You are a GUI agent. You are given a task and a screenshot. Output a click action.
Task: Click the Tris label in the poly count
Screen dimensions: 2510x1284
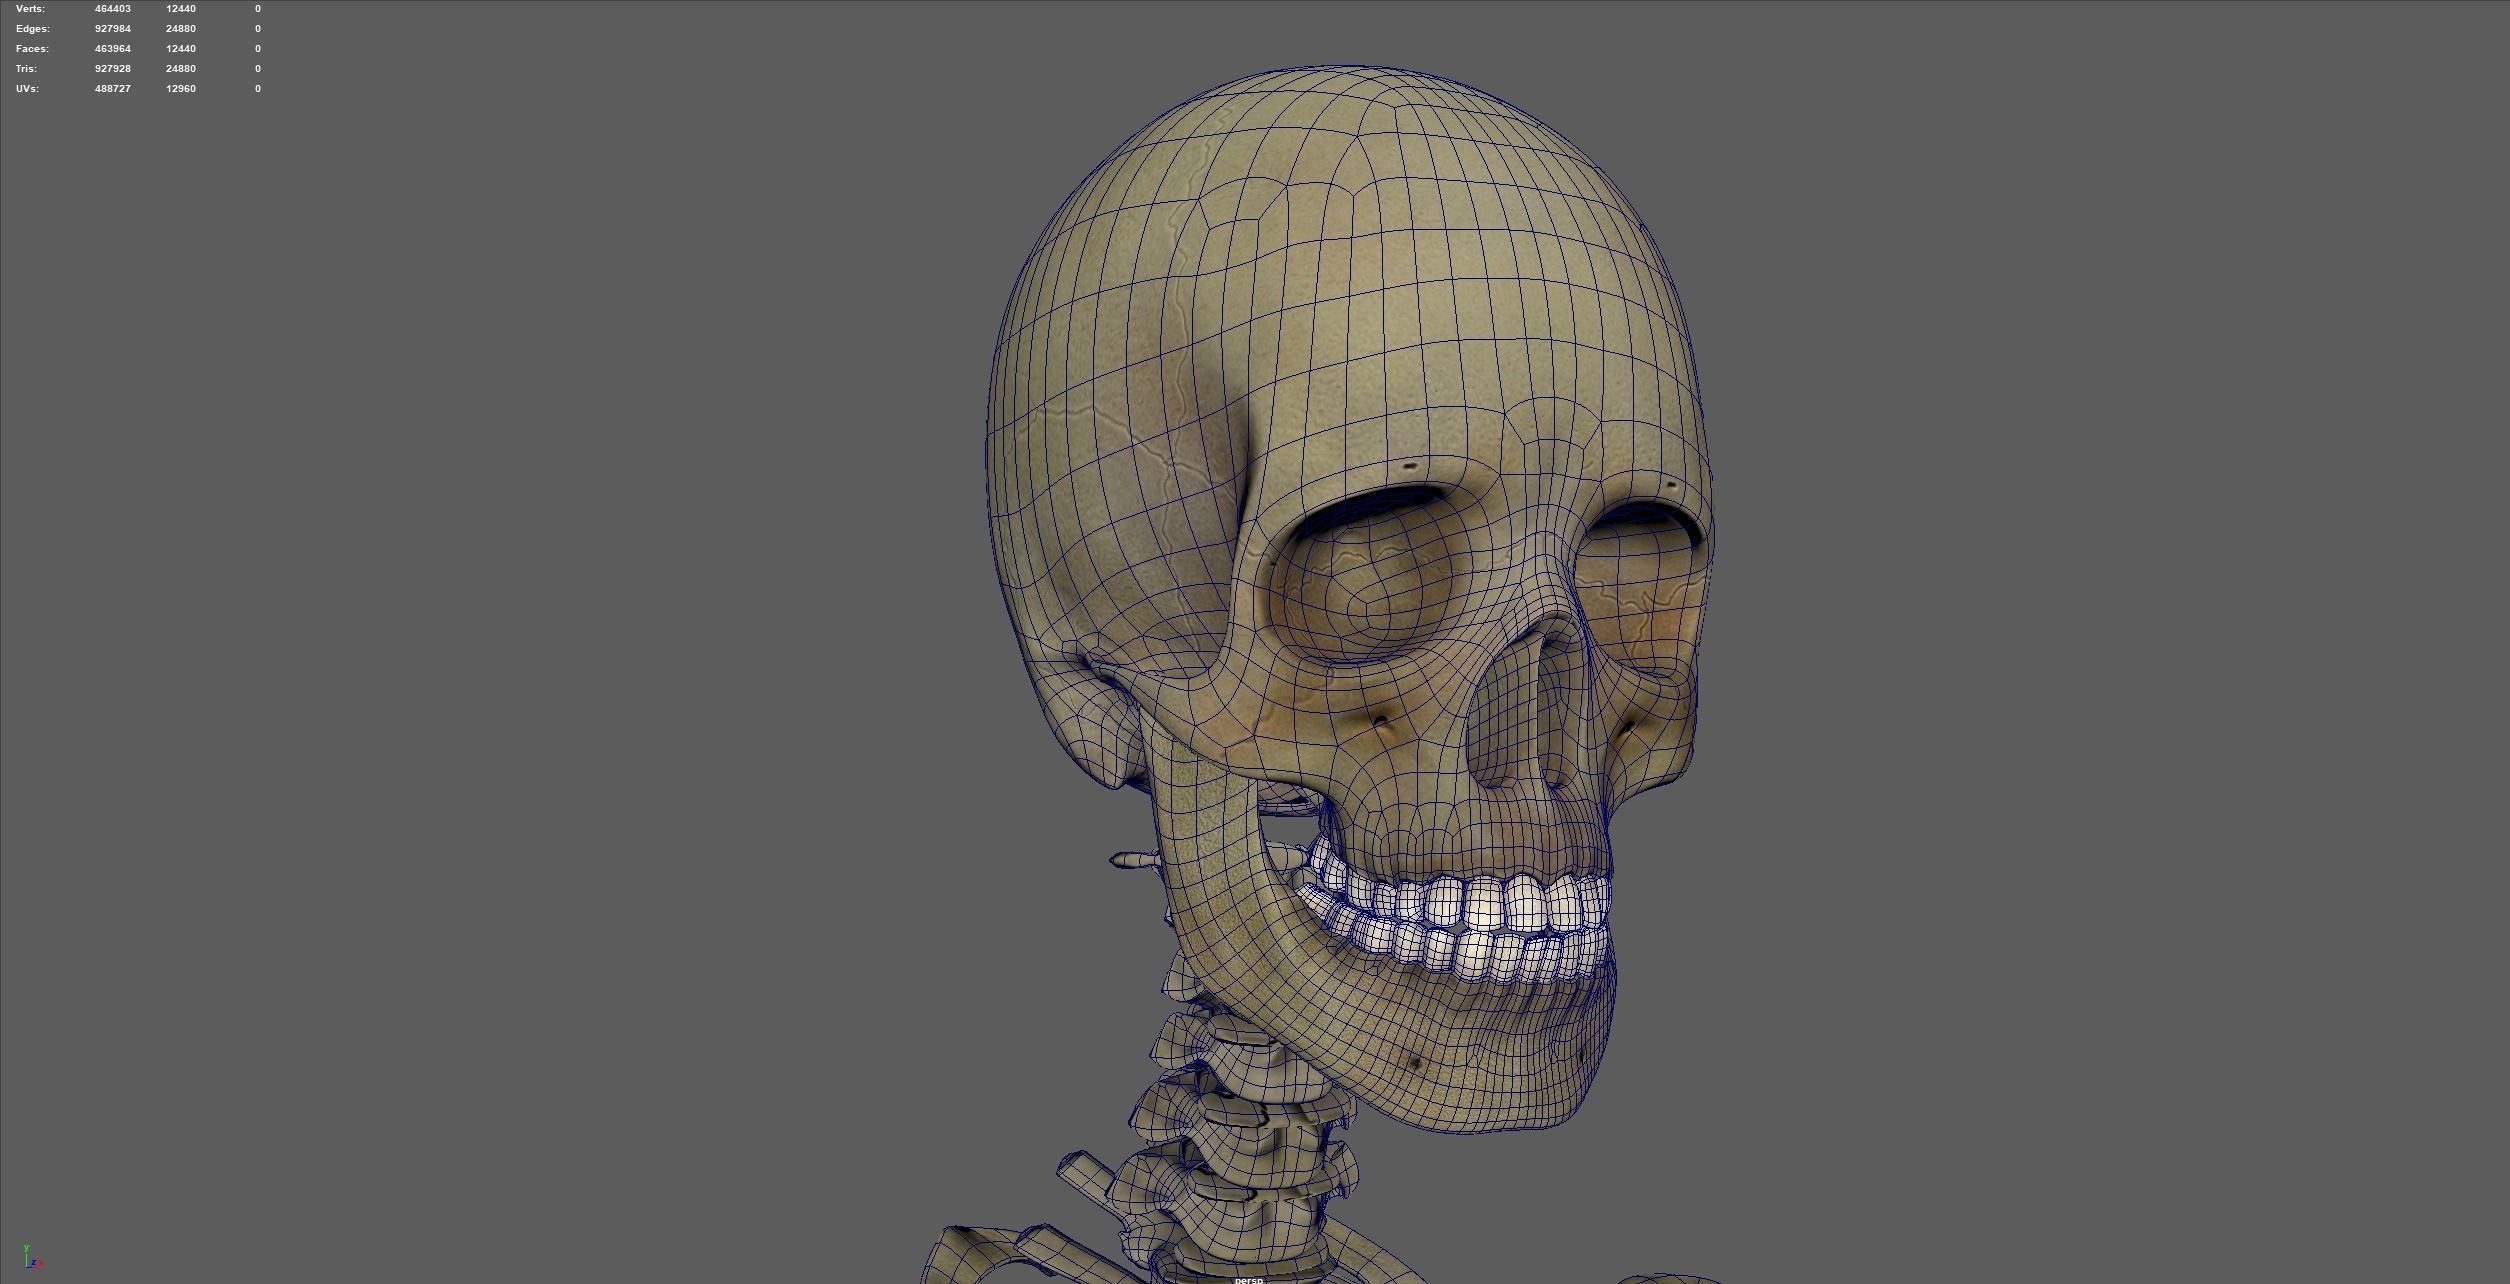(x=26, y=69)
